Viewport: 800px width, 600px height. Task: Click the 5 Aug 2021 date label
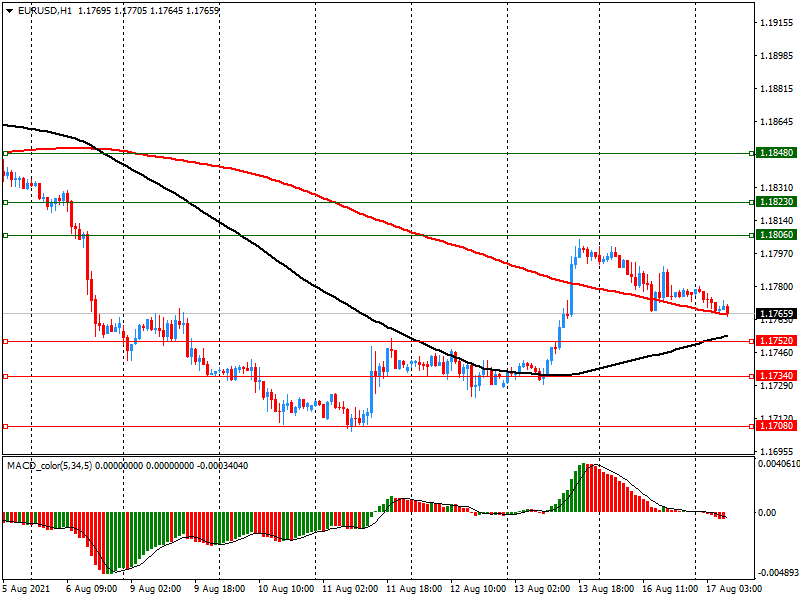[x=27, y=589]
